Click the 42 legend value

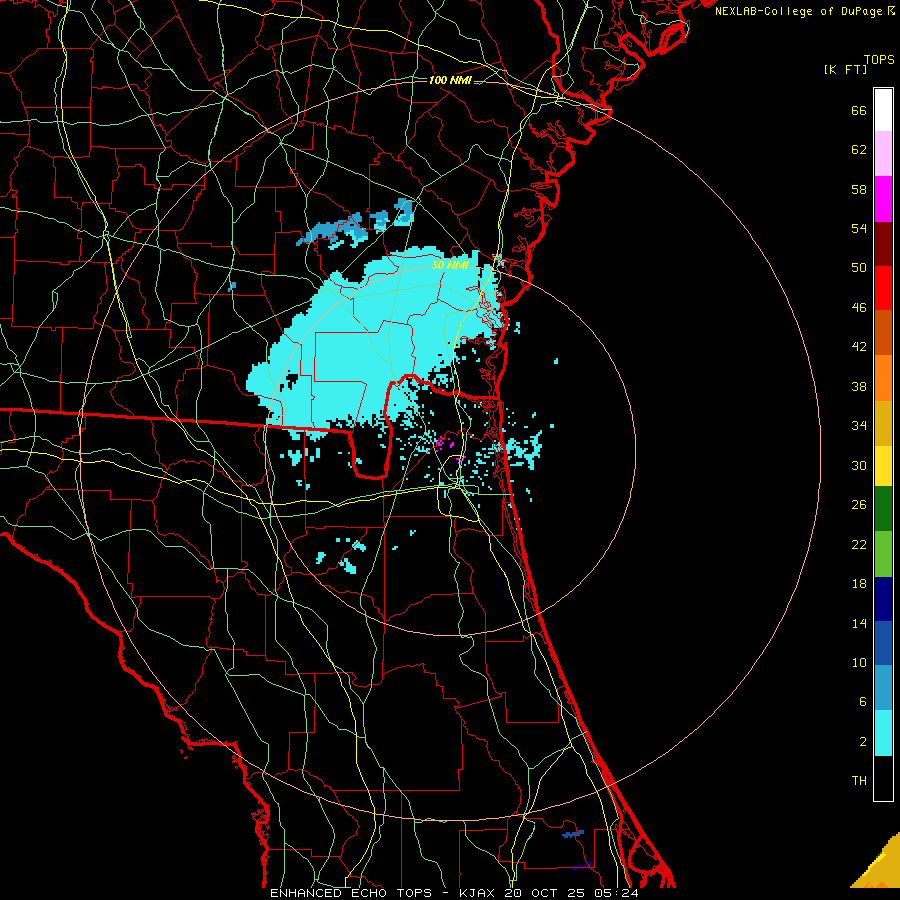[859, 346]
